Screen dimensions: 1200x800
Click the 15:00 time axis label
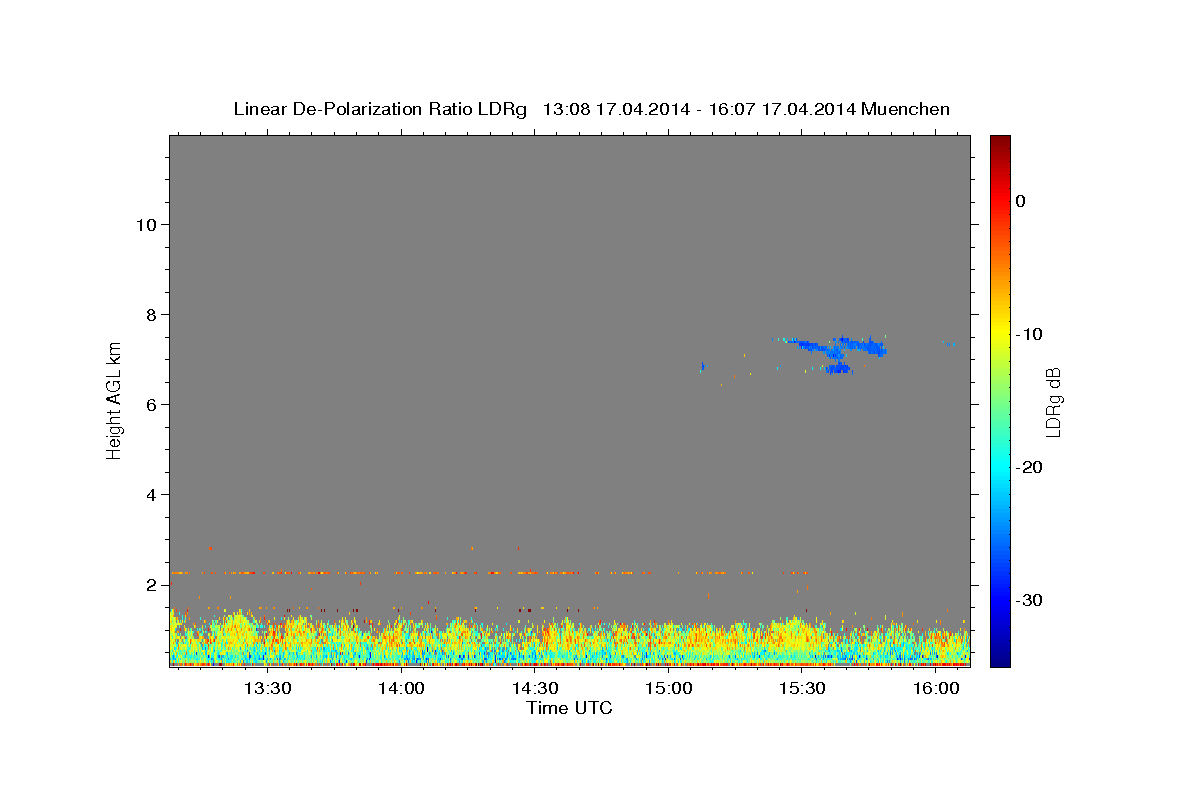coord(669,689)
